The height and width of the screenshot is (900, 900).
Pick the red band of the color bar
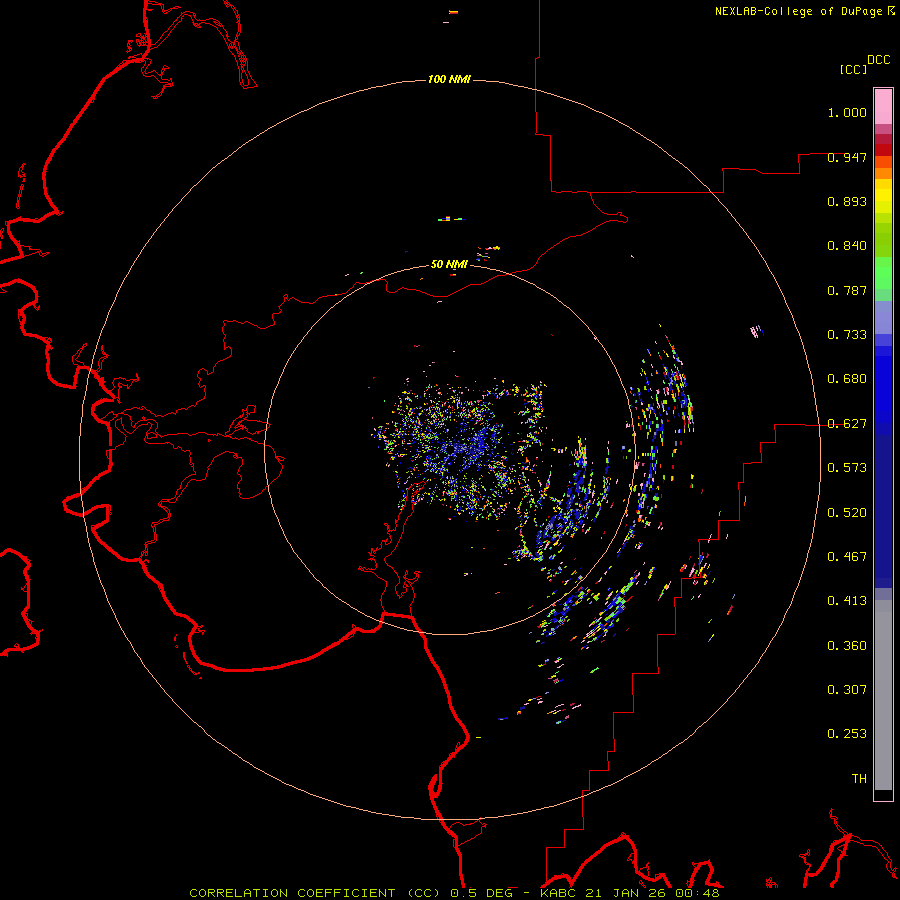883,150
